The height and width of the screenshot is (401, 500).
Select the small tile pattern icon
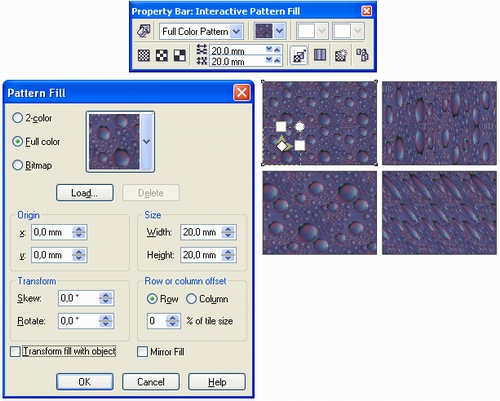(144, 55)
